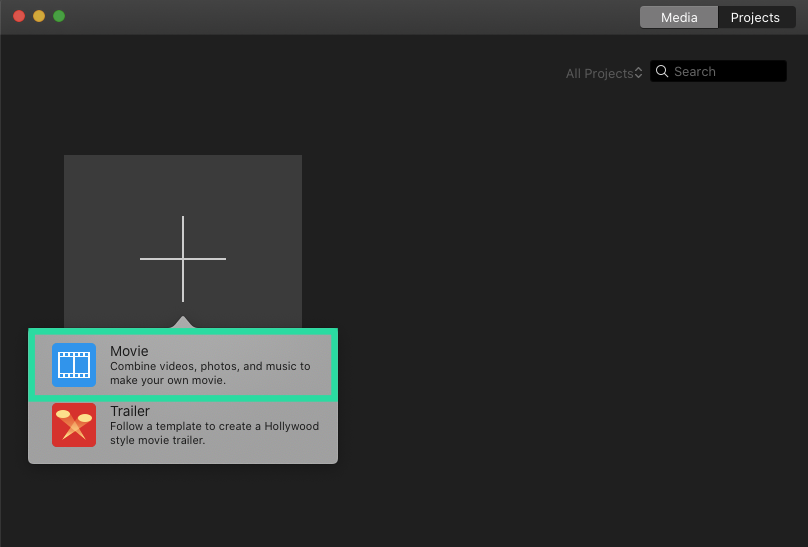Image resolution: width=808 pixels, height=547 pixels.
Task: Focus the Search text field
Action: point(727,72)
